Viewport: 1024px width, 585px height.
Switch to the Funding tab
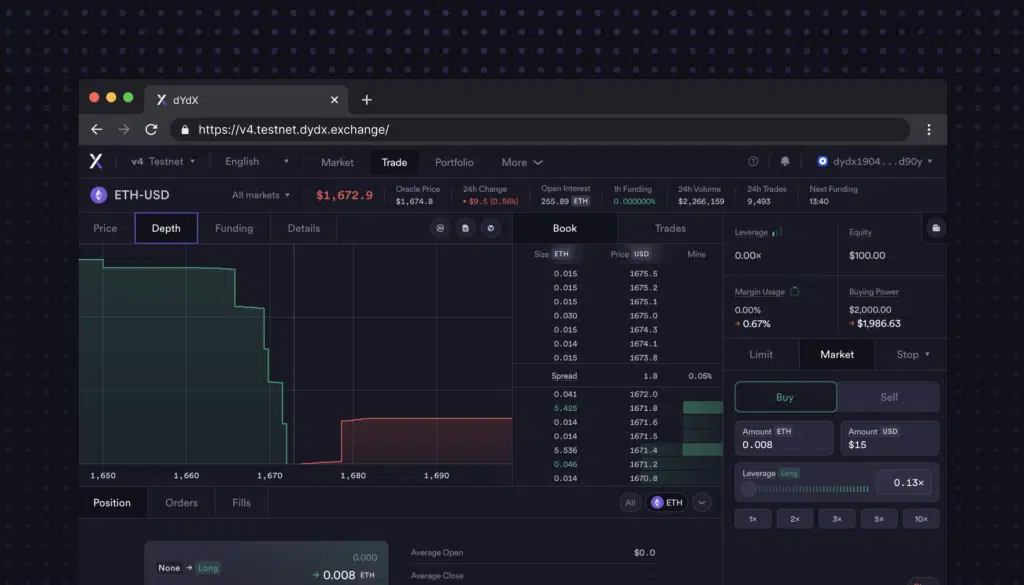click(234, 228)
